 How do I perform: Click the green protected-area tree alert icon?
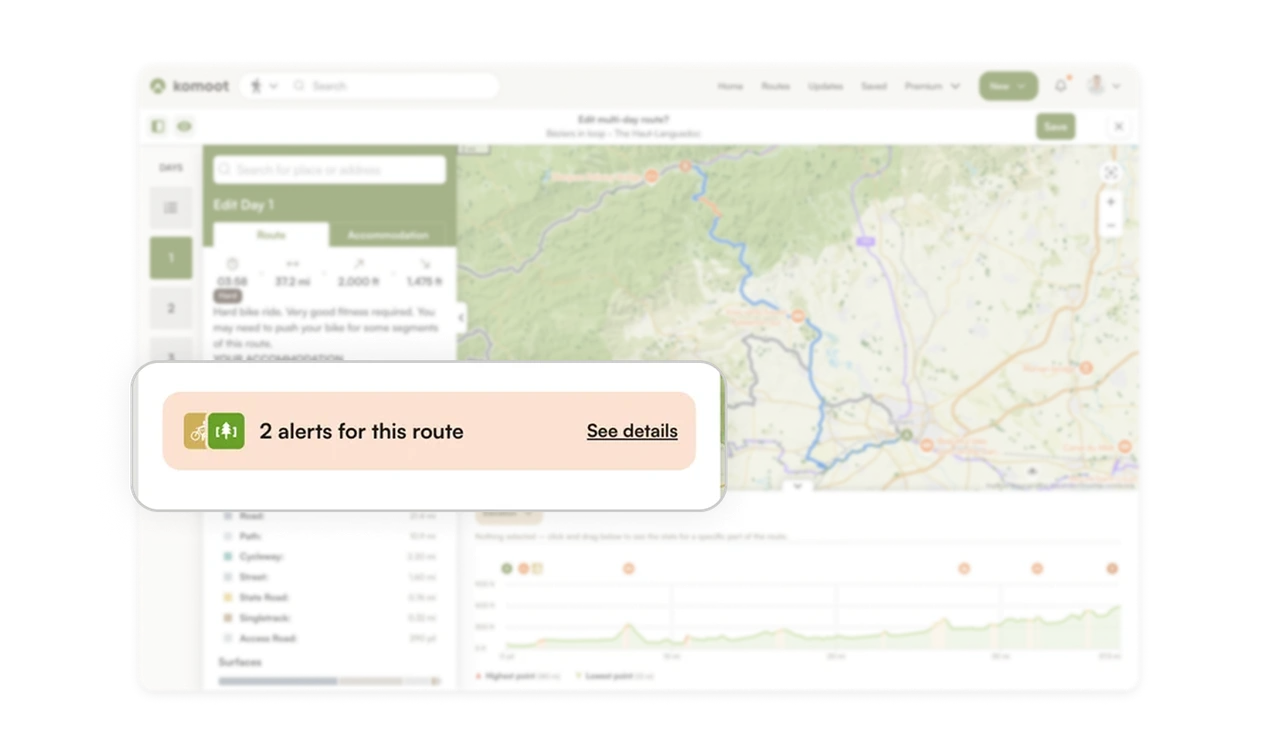[227, 431]
